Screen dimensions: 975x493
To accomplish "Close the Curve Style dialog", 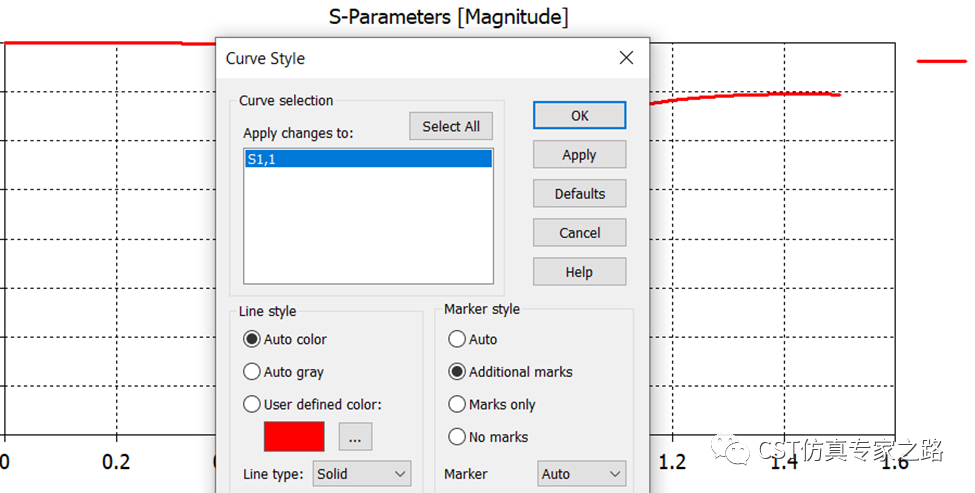I will 626,58.
